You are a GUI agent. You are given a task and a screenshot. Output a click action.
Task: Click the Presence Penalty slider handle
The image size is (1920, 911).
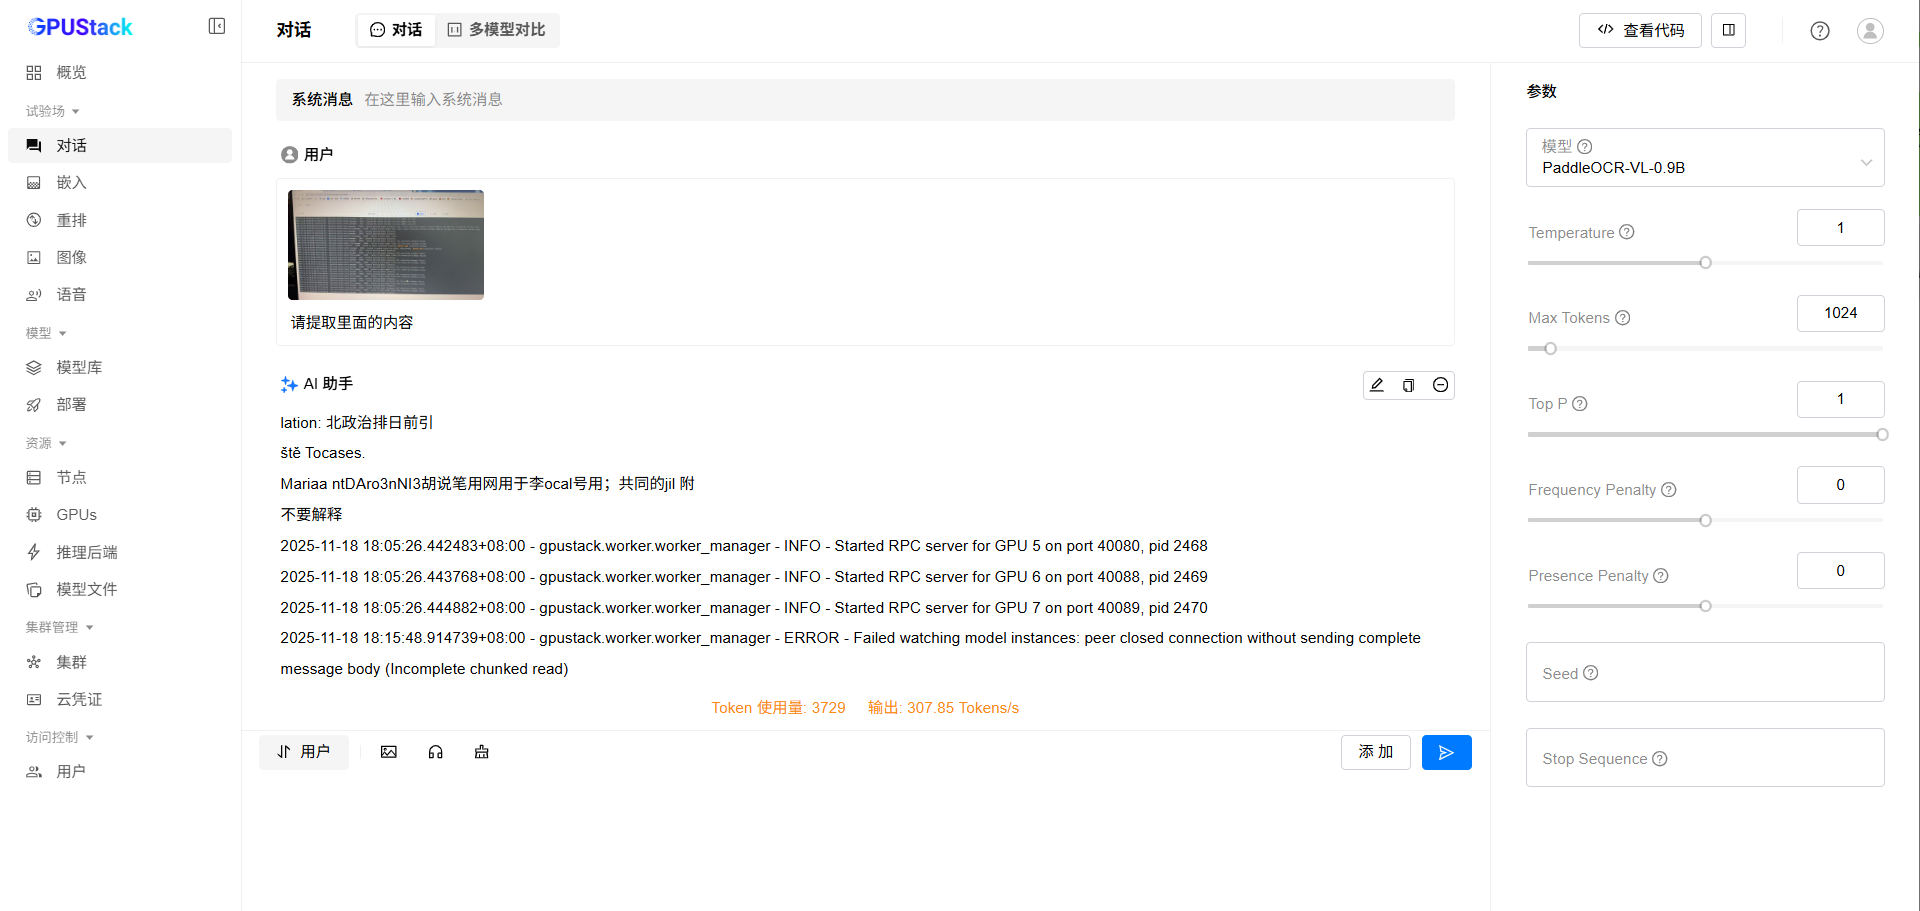pyautogui.click(x=1706, y=606)
